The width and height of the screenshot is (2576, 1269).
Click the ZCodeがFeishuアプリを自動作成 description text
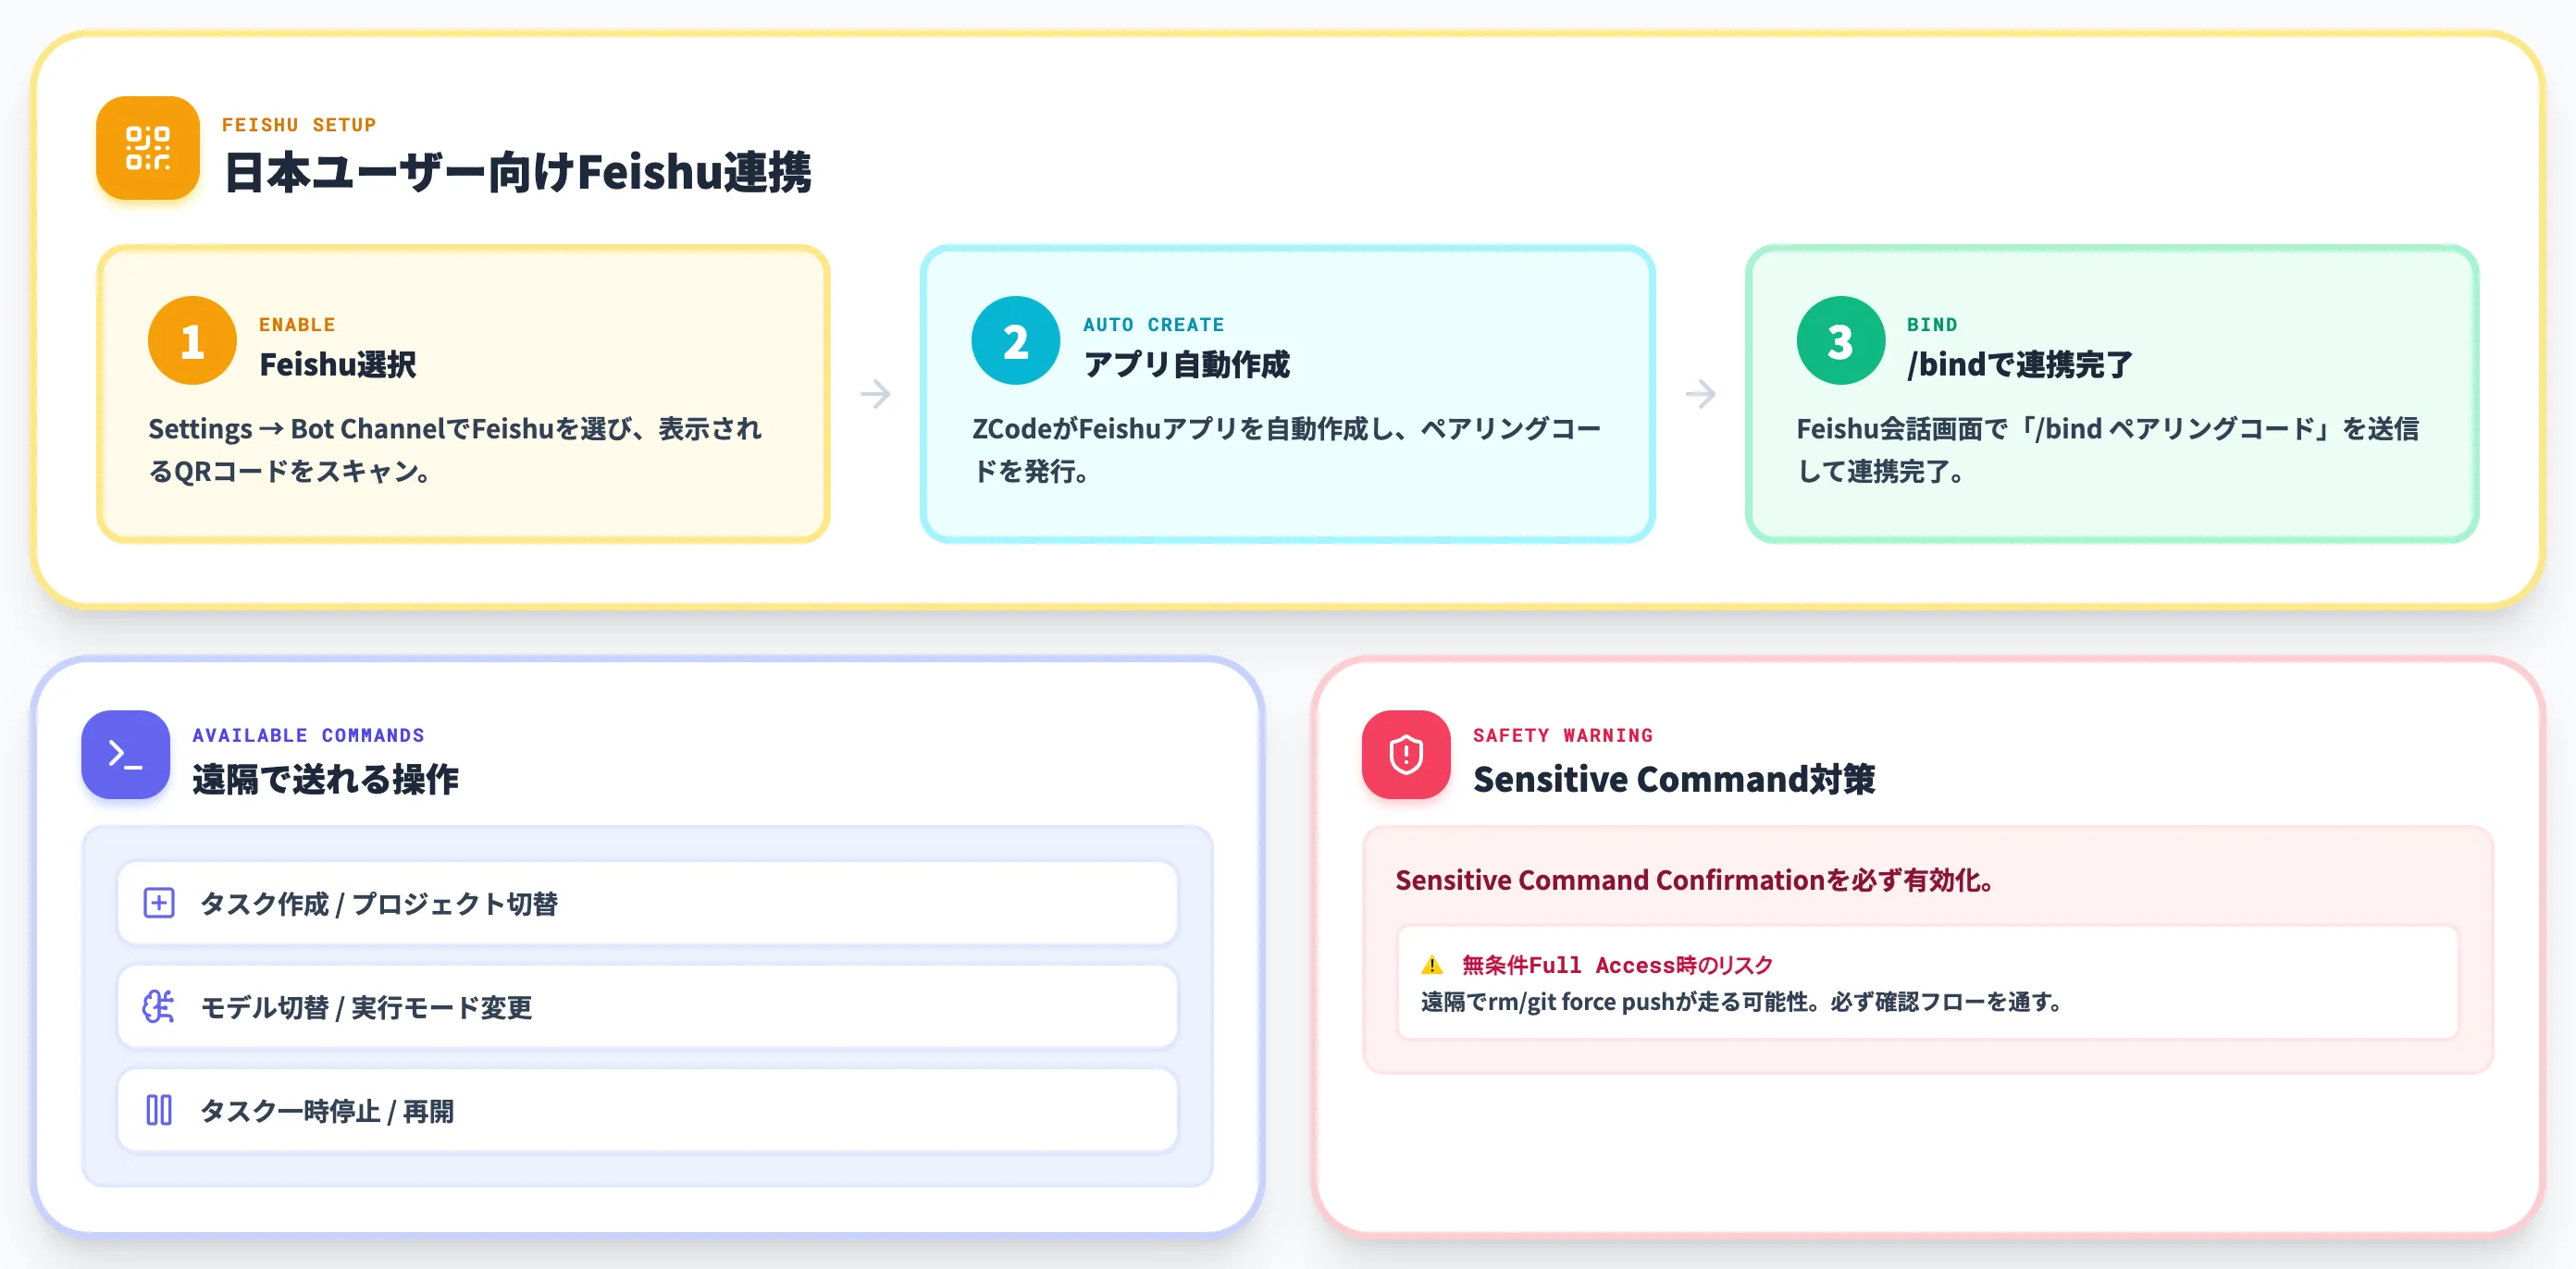(1287, 449)
